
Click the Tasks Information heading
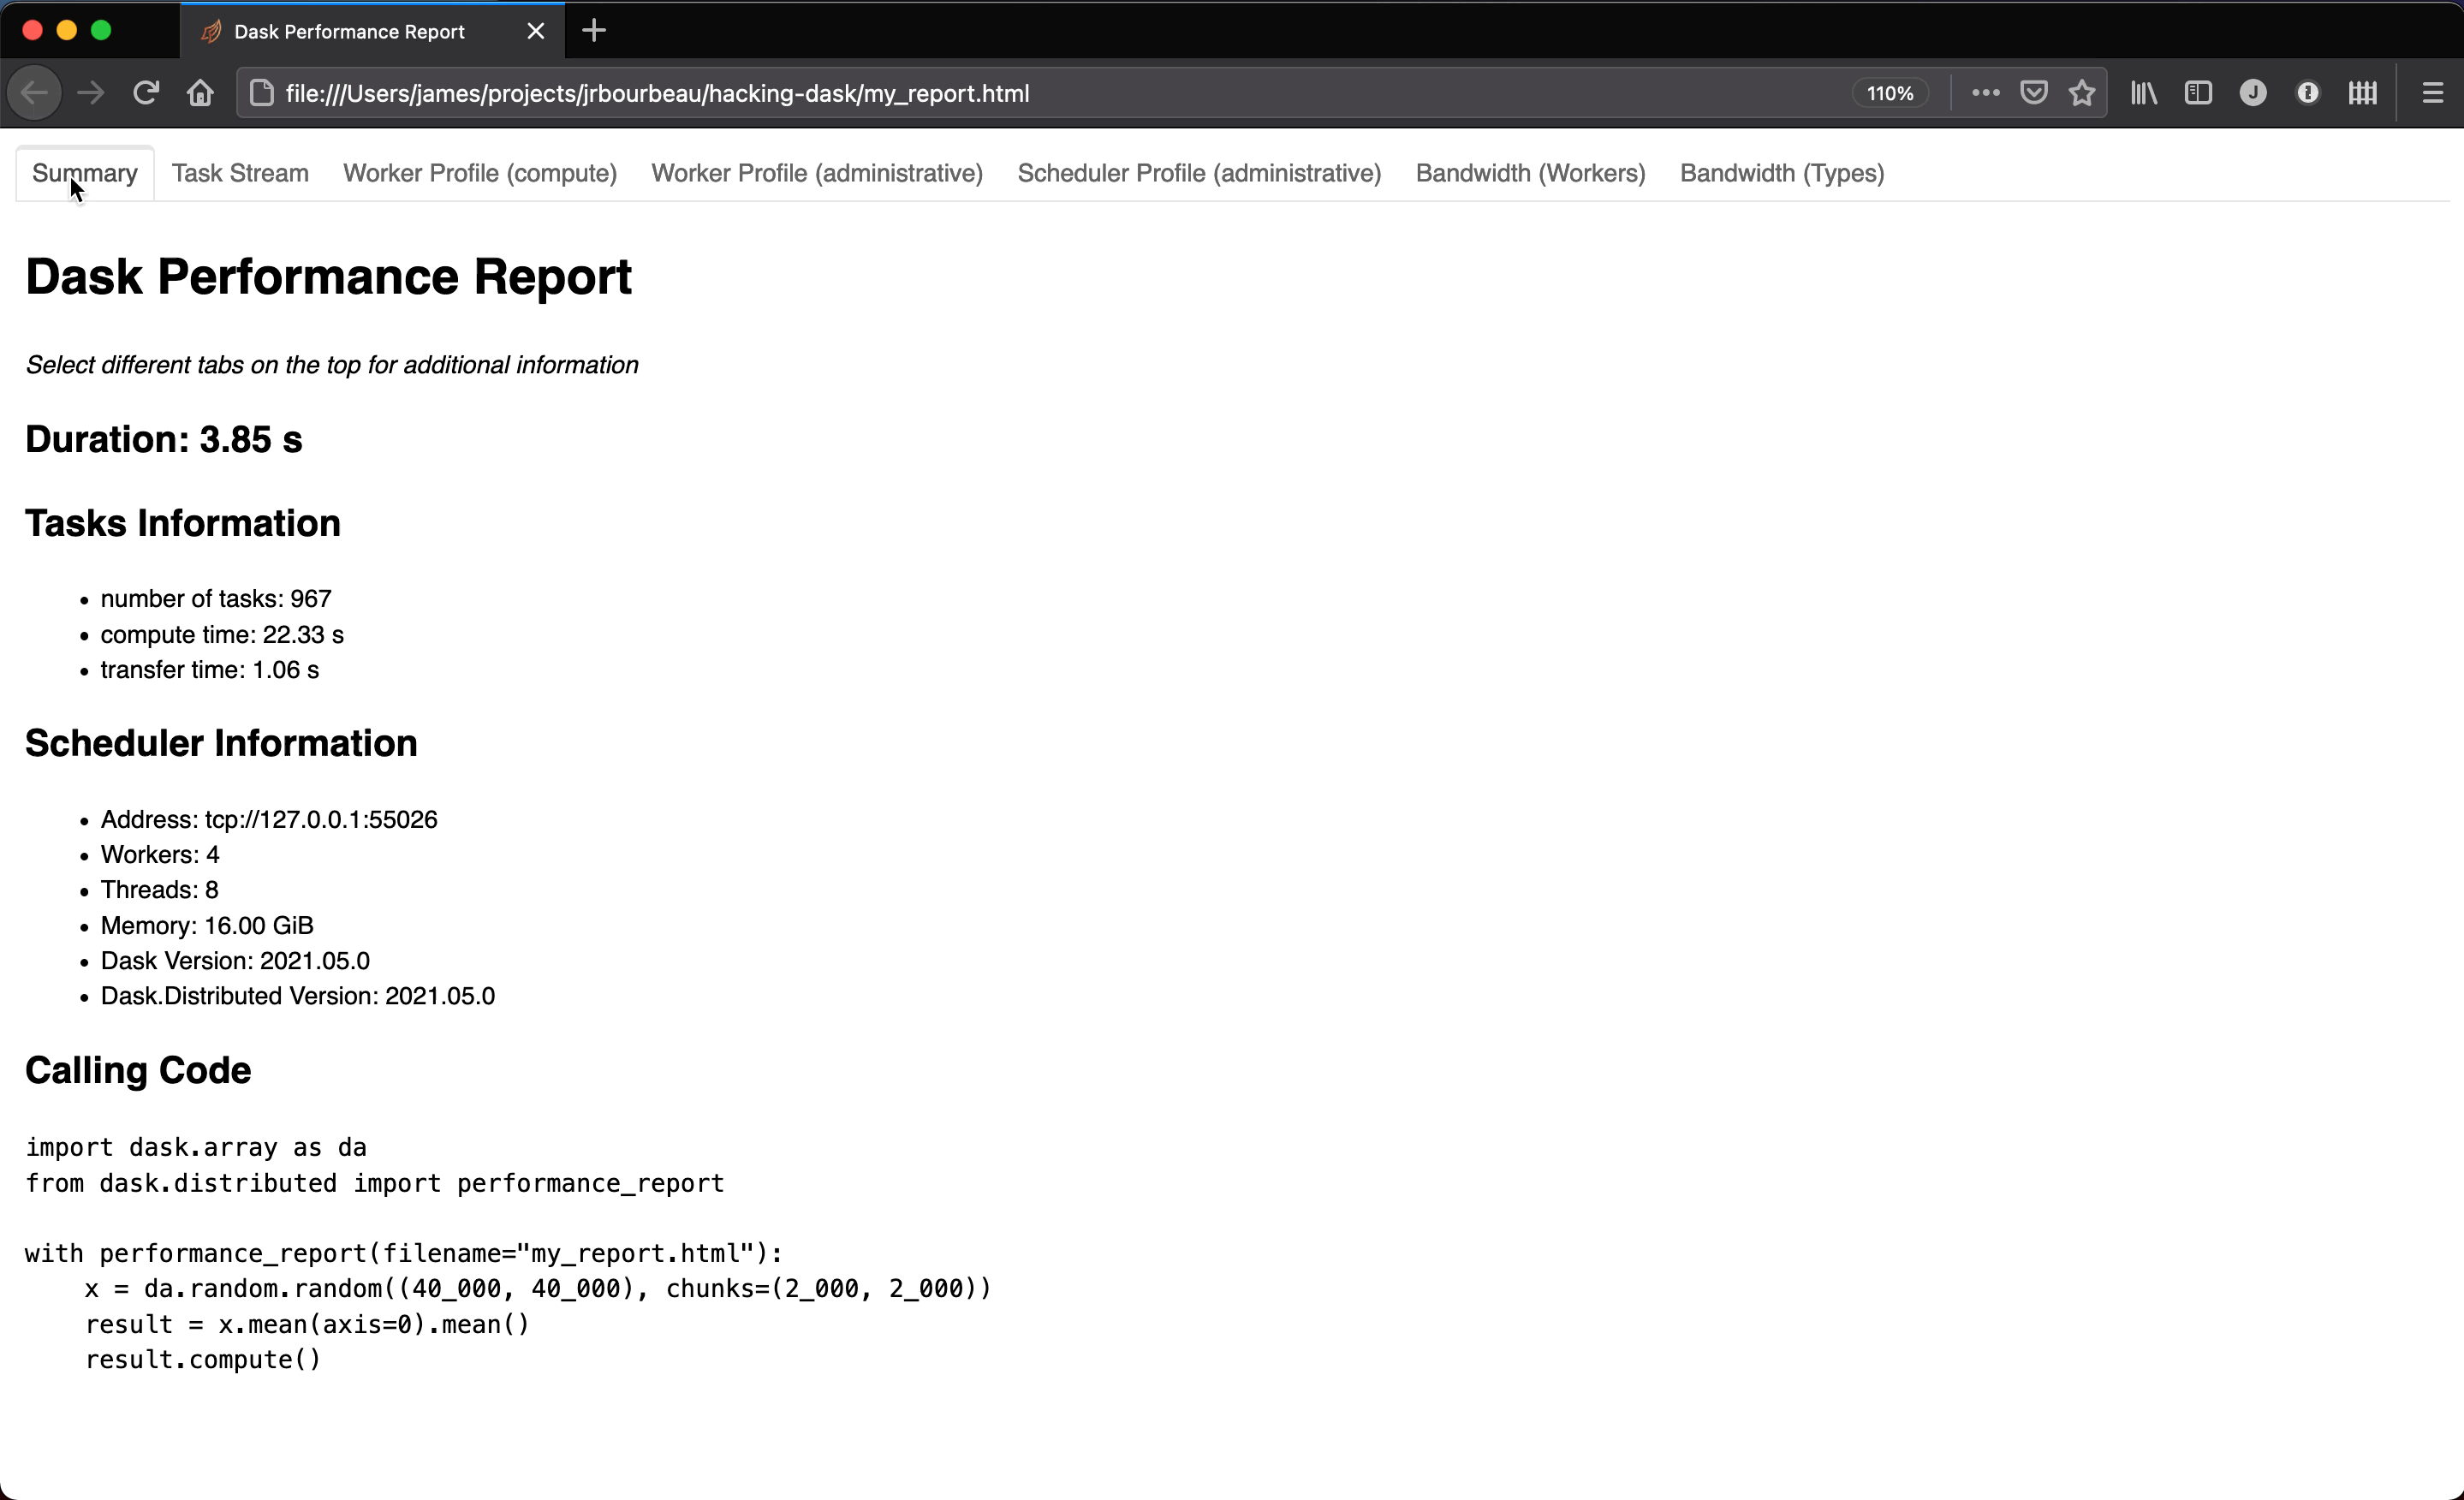tap(183, 524)
